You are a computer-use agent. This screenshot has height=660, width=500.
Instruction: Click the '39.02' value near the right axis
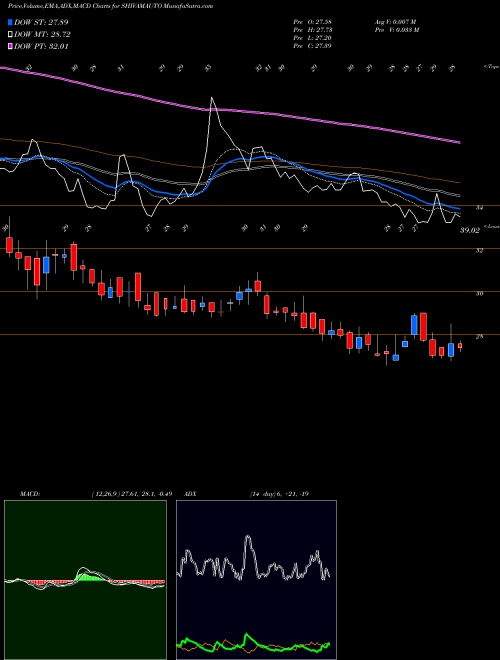[x=470, y=230]
